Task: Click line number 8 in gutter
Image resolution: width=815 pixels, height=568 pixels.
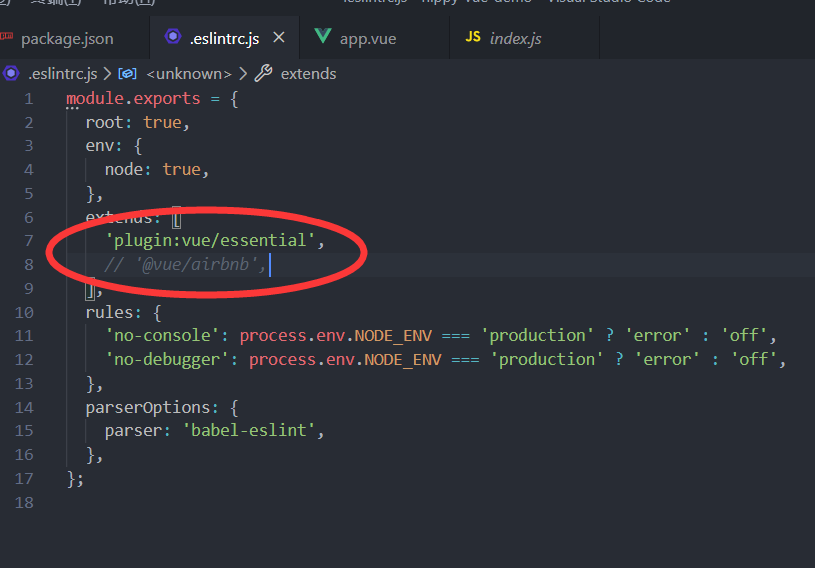Action: [29, 265]
